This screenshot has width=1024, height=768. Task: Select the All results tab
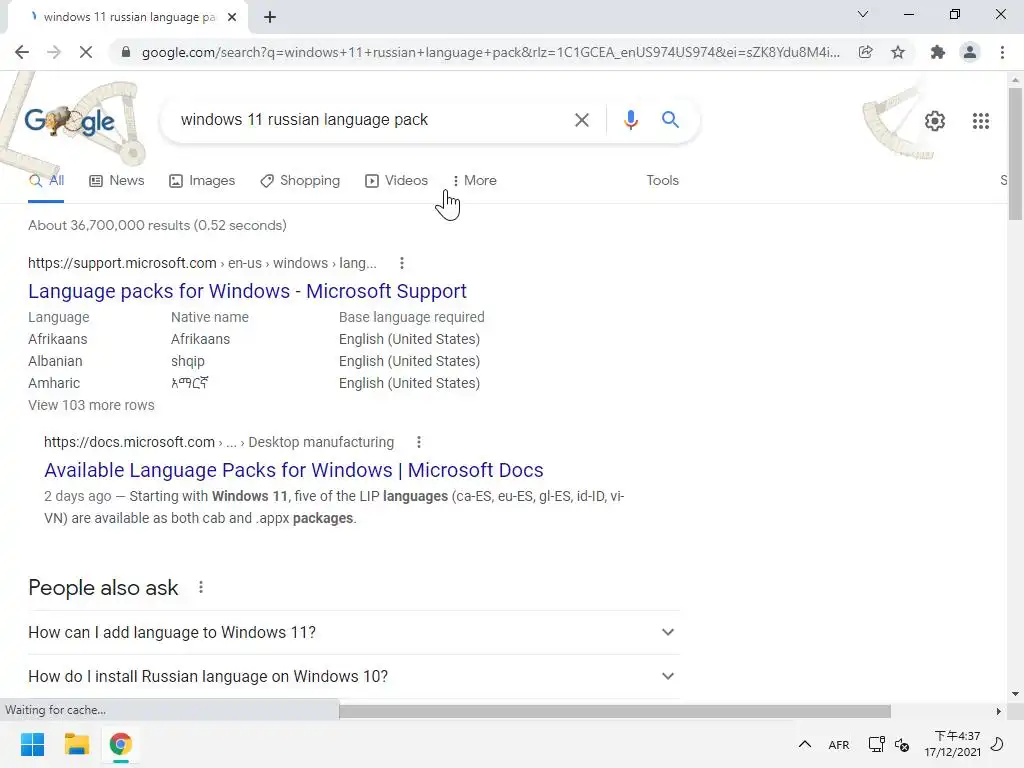[x=46, y=181]
